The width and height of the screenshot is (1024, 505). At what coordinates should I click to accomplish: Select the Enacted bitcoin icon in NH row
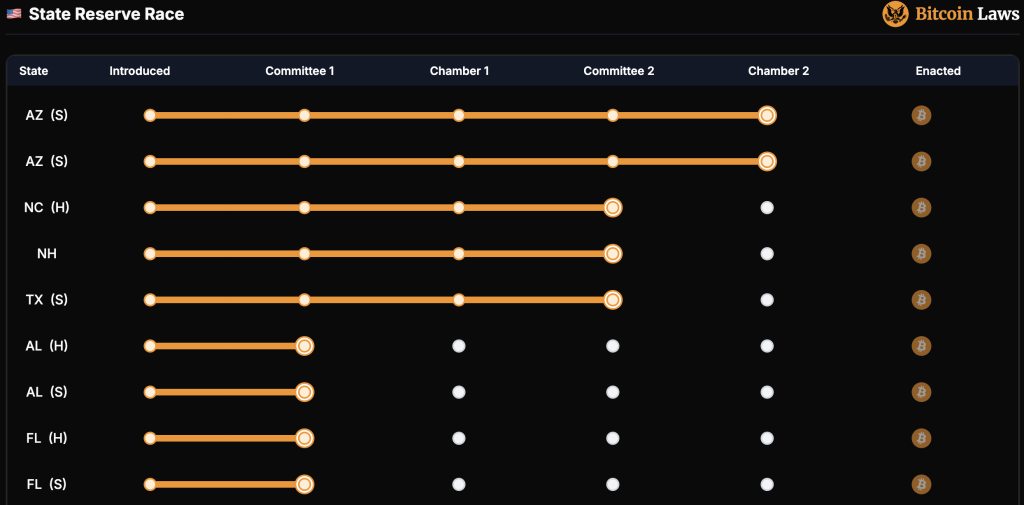click(921, 254)
